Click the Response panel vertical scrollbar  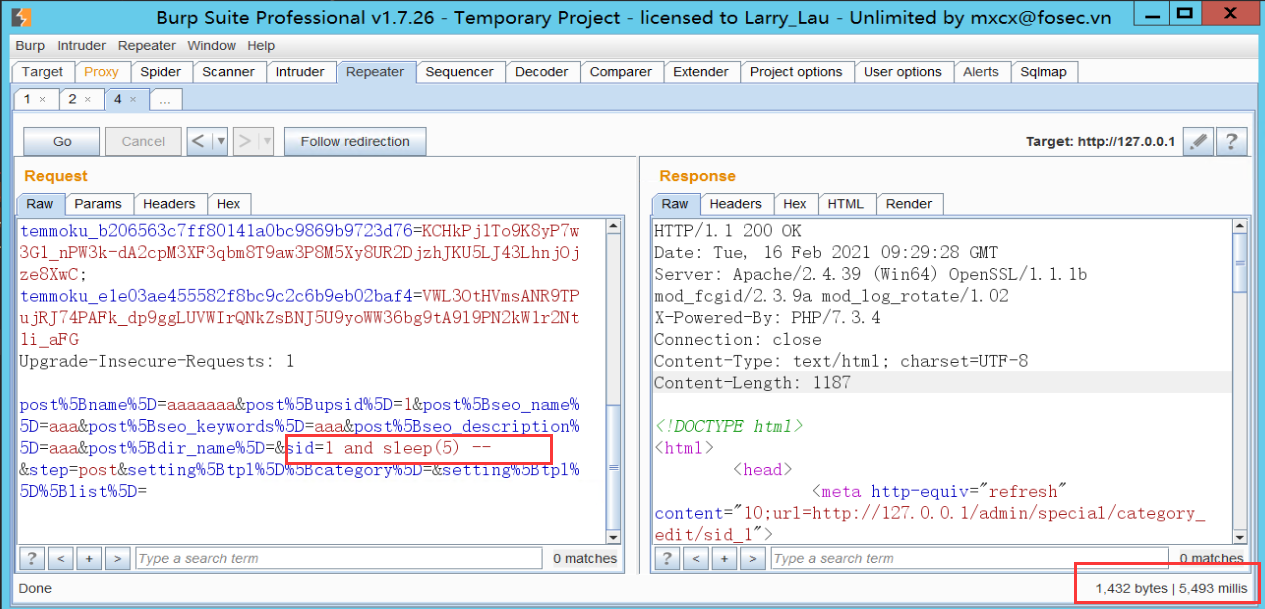point(1240,380)
